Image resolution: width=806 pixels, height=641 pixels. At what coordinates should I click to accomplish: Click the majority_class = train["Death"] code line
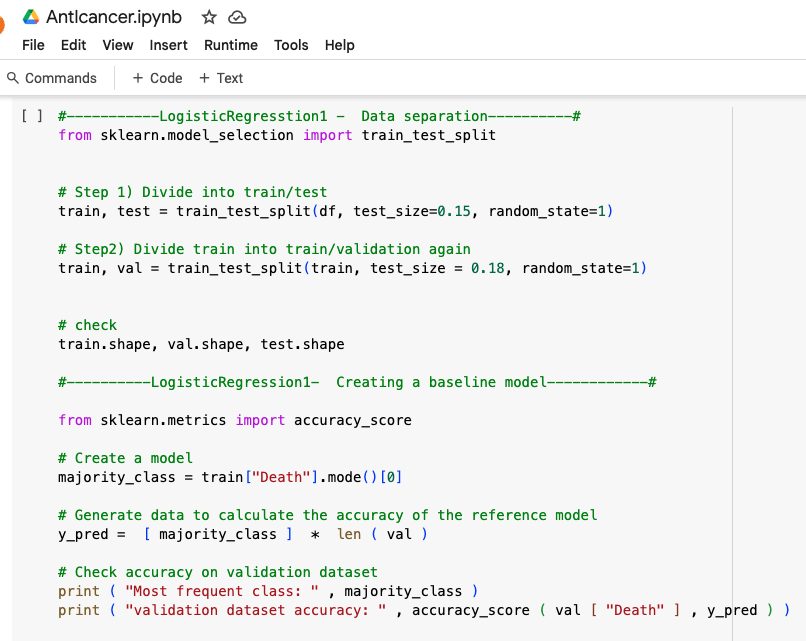[x=230, y=477]
